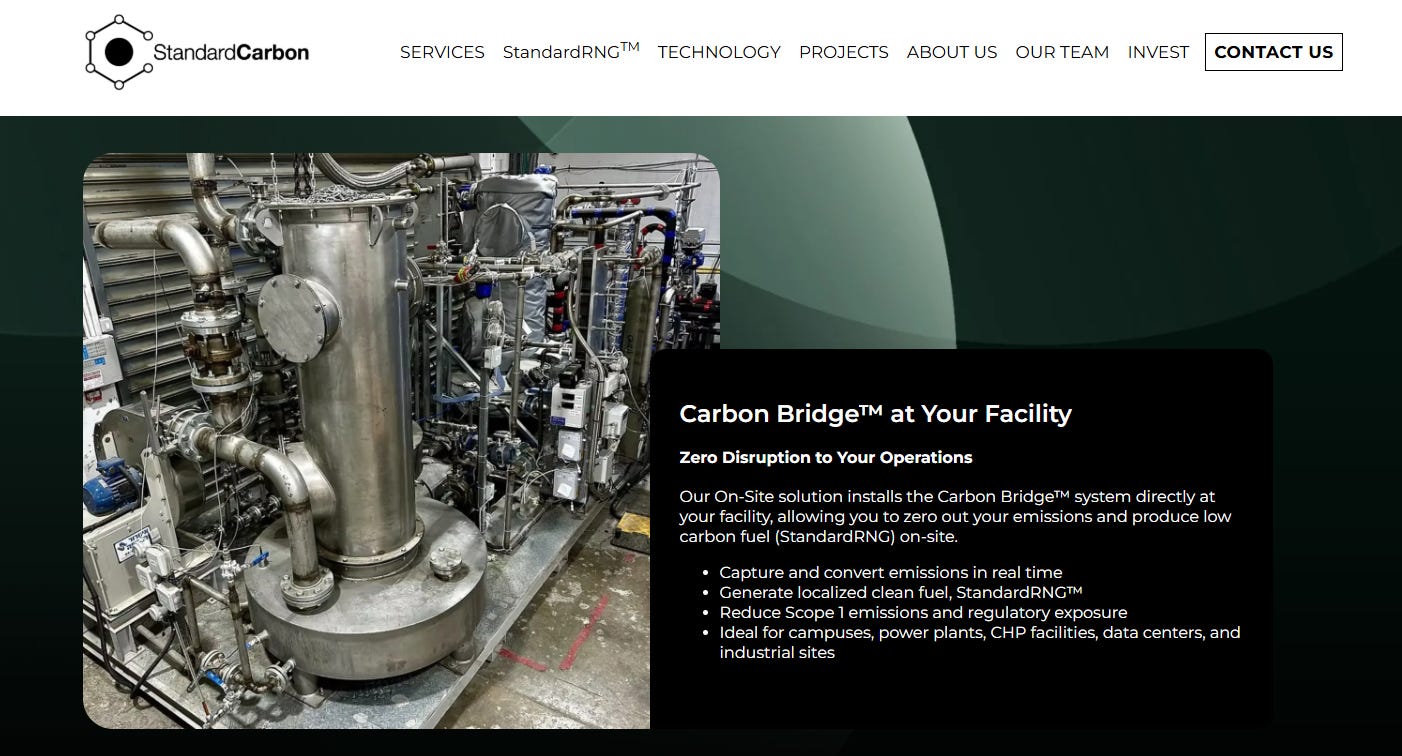The image size is (1402, 756).
Task: Go to the TECHNOLOGY page
Action: click(x=719, y=52)
